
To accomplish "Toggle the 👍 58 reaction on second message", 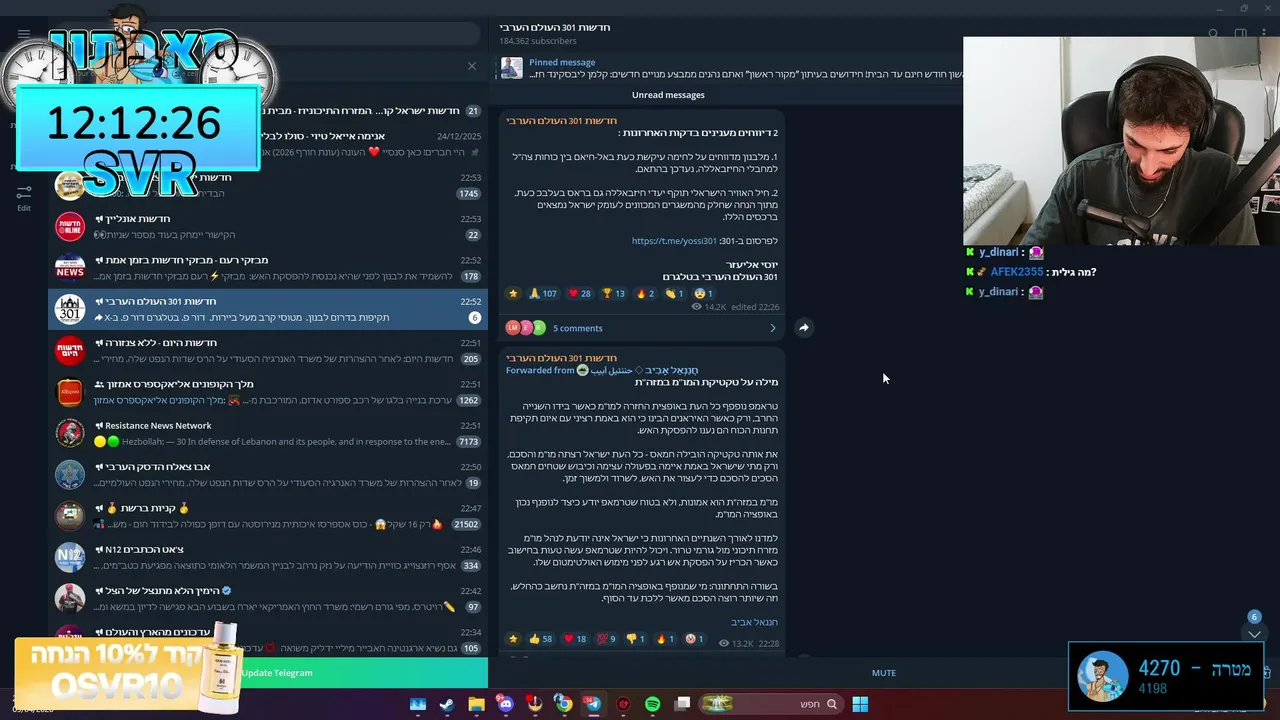I will tap(541, 639).
